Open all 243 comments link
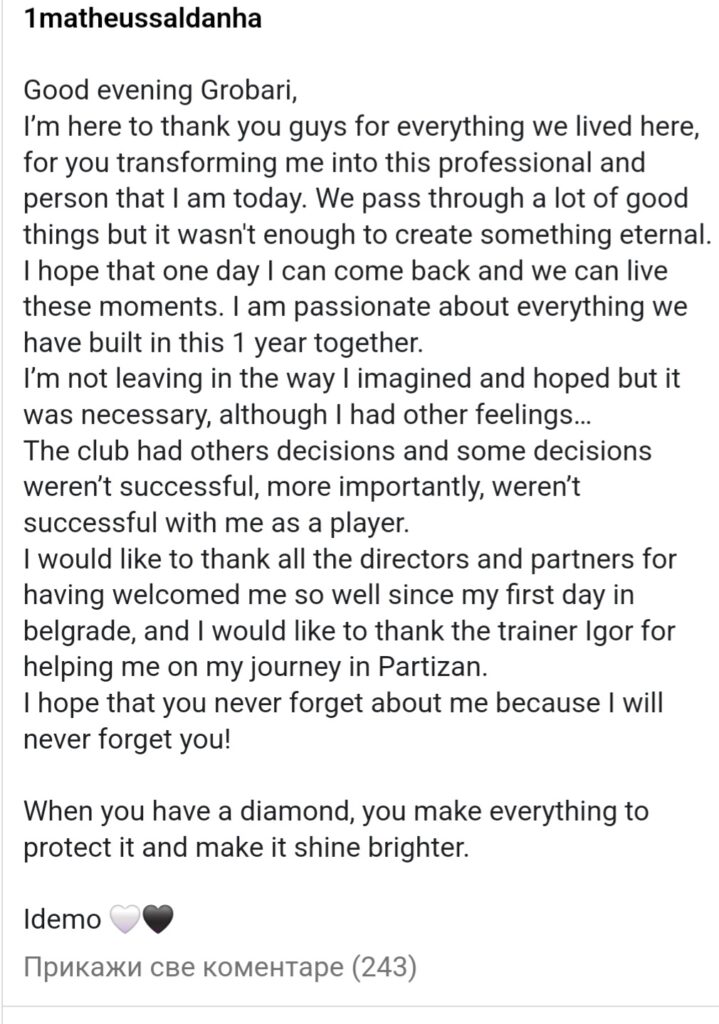Screen dimensions: 719x1024 coord(219,967)
